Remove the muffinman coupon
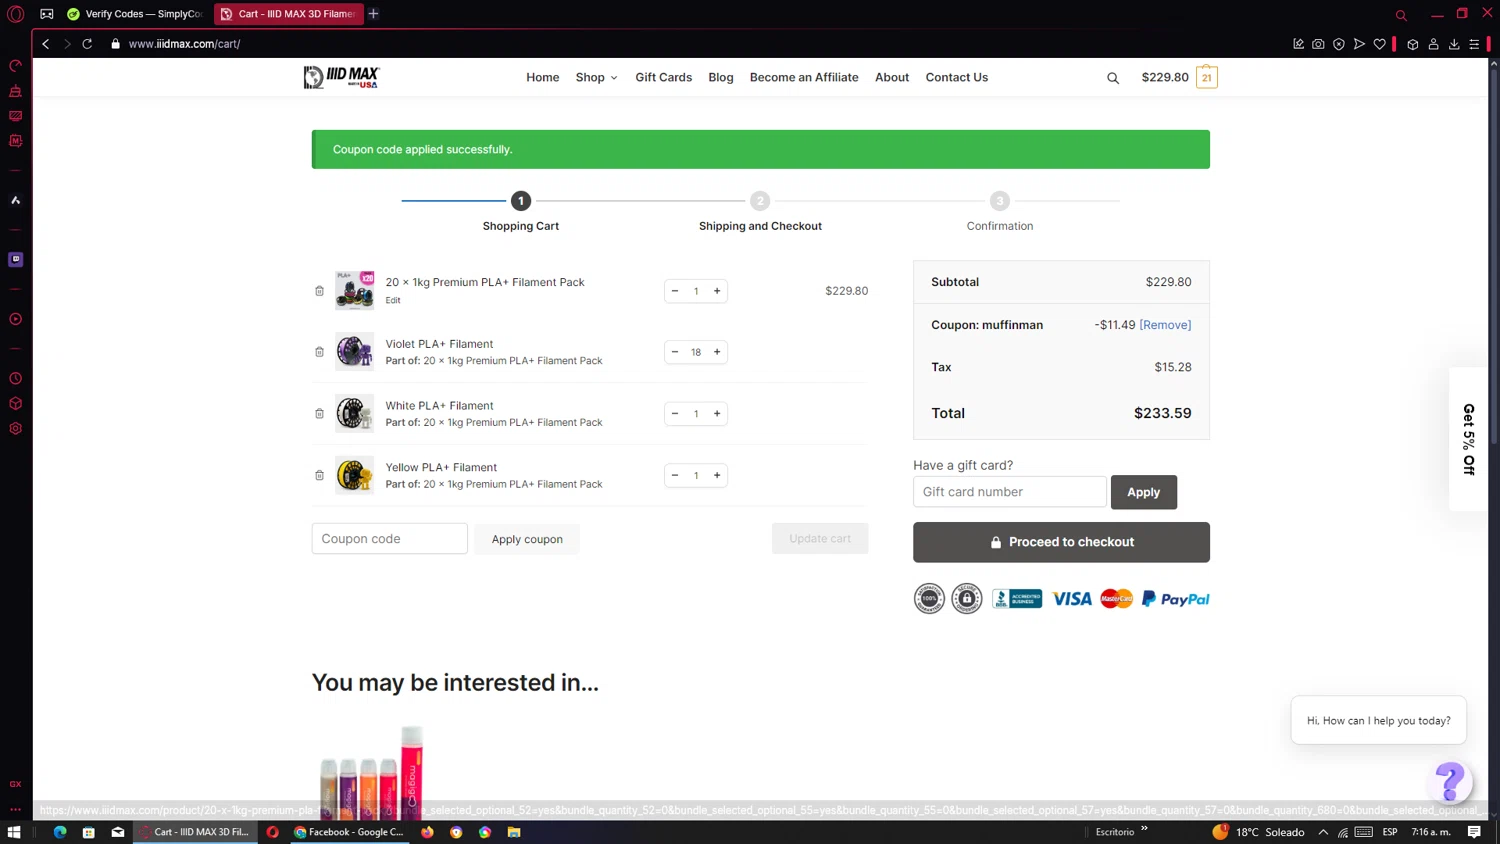1500x844 pixels. [1165, 325]
